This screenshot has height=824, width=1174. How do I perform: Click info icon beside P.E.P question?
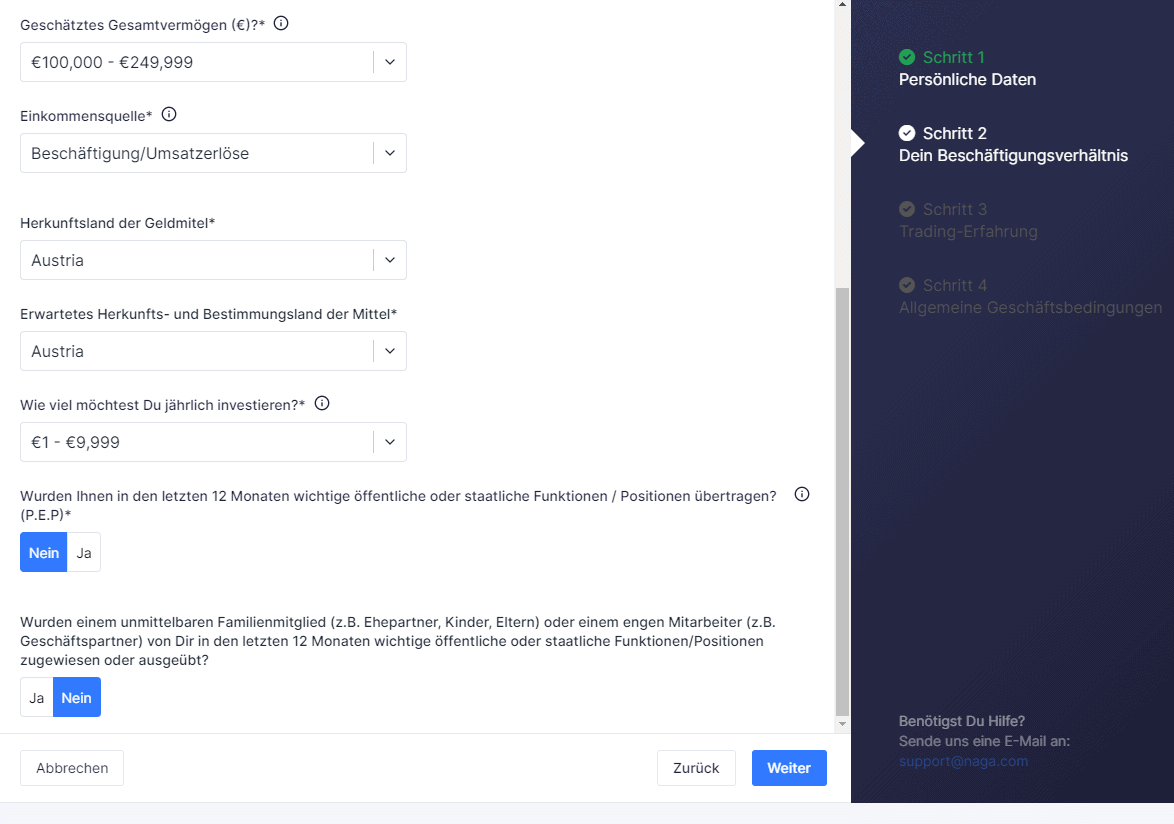(801, 495)
